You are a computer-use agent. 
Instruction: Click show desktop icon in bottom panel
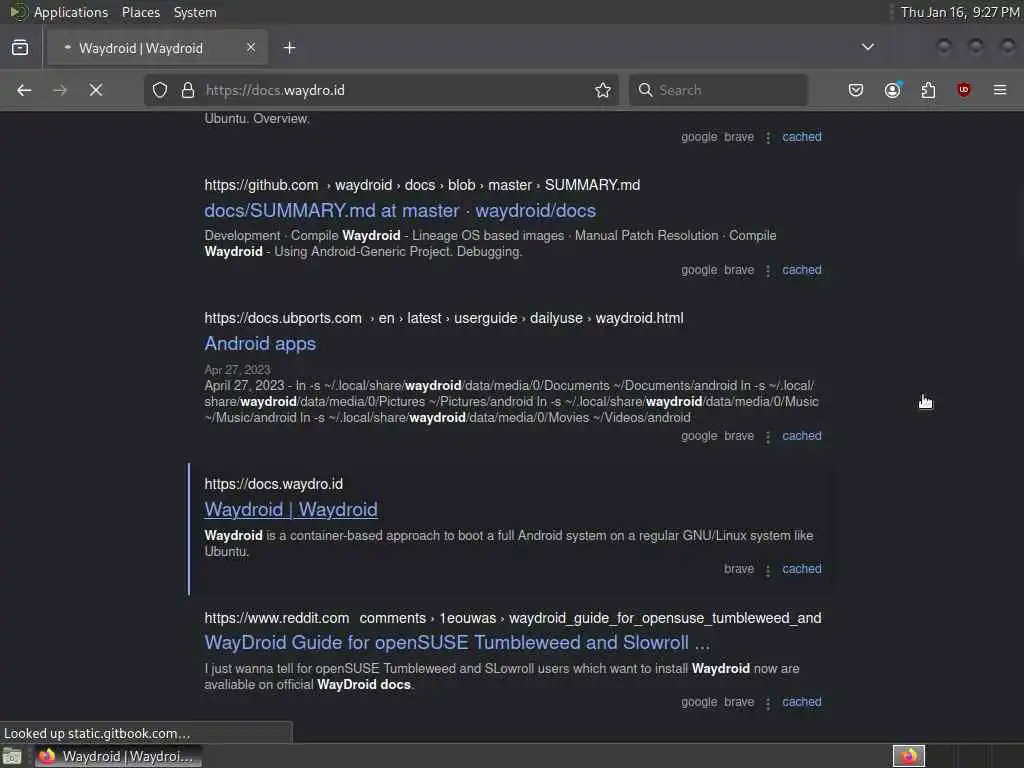click(x=12, y=756)
